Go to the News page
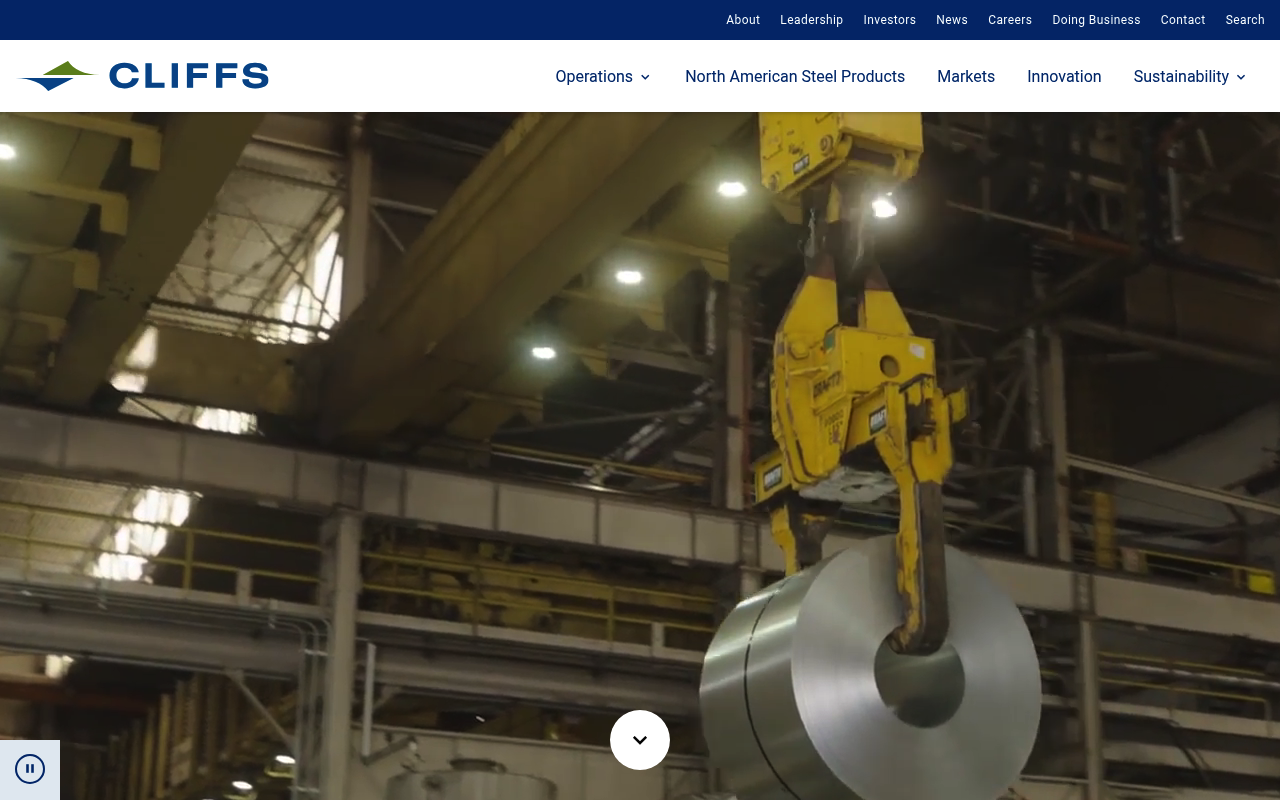 click(x=952, y=20)
